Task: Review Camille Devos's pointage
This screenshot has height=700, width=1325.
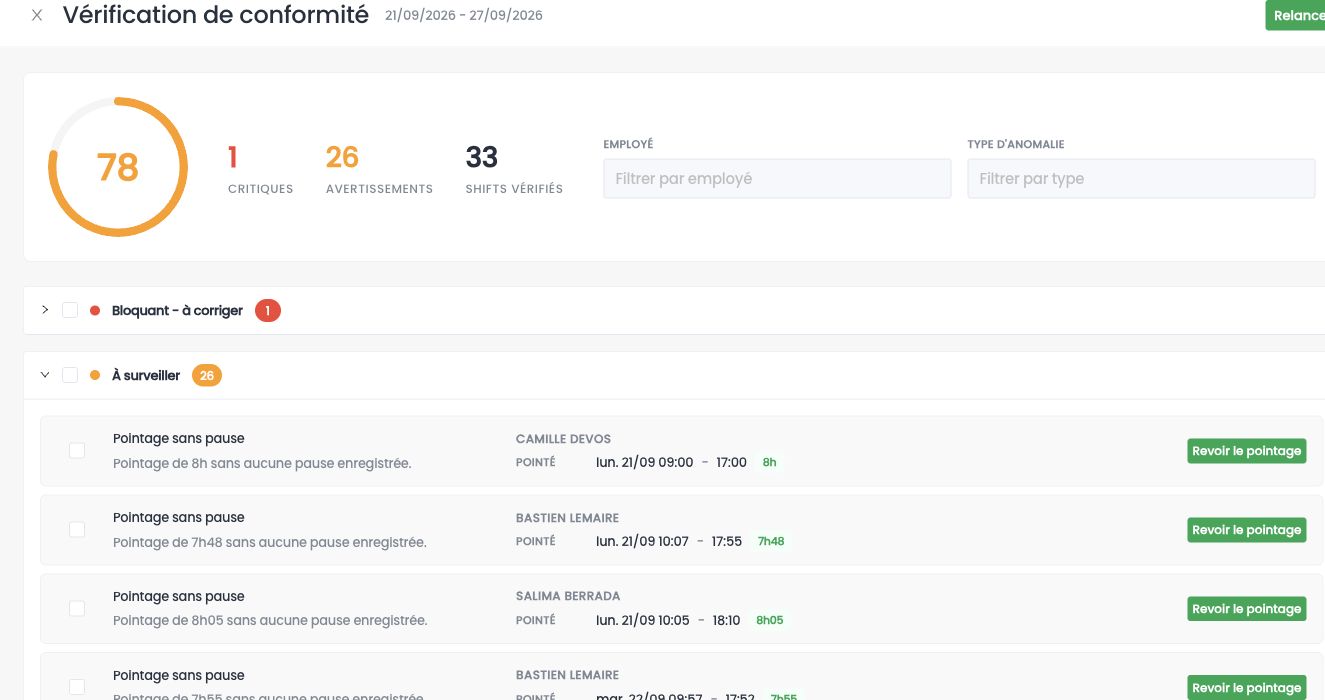Action: pyautogui.click(x=1247, y=451)
